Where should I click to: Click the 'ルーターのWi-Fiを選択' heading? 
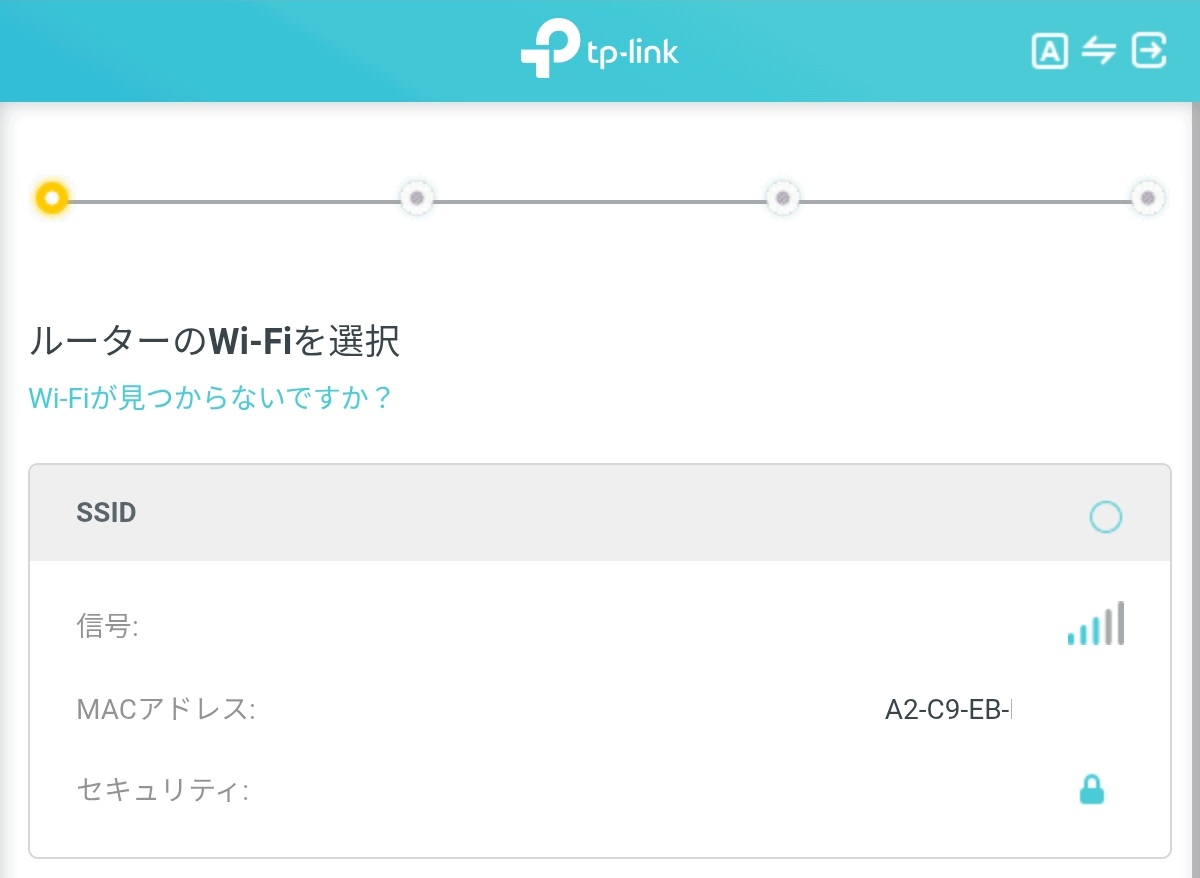click(214, 342)
